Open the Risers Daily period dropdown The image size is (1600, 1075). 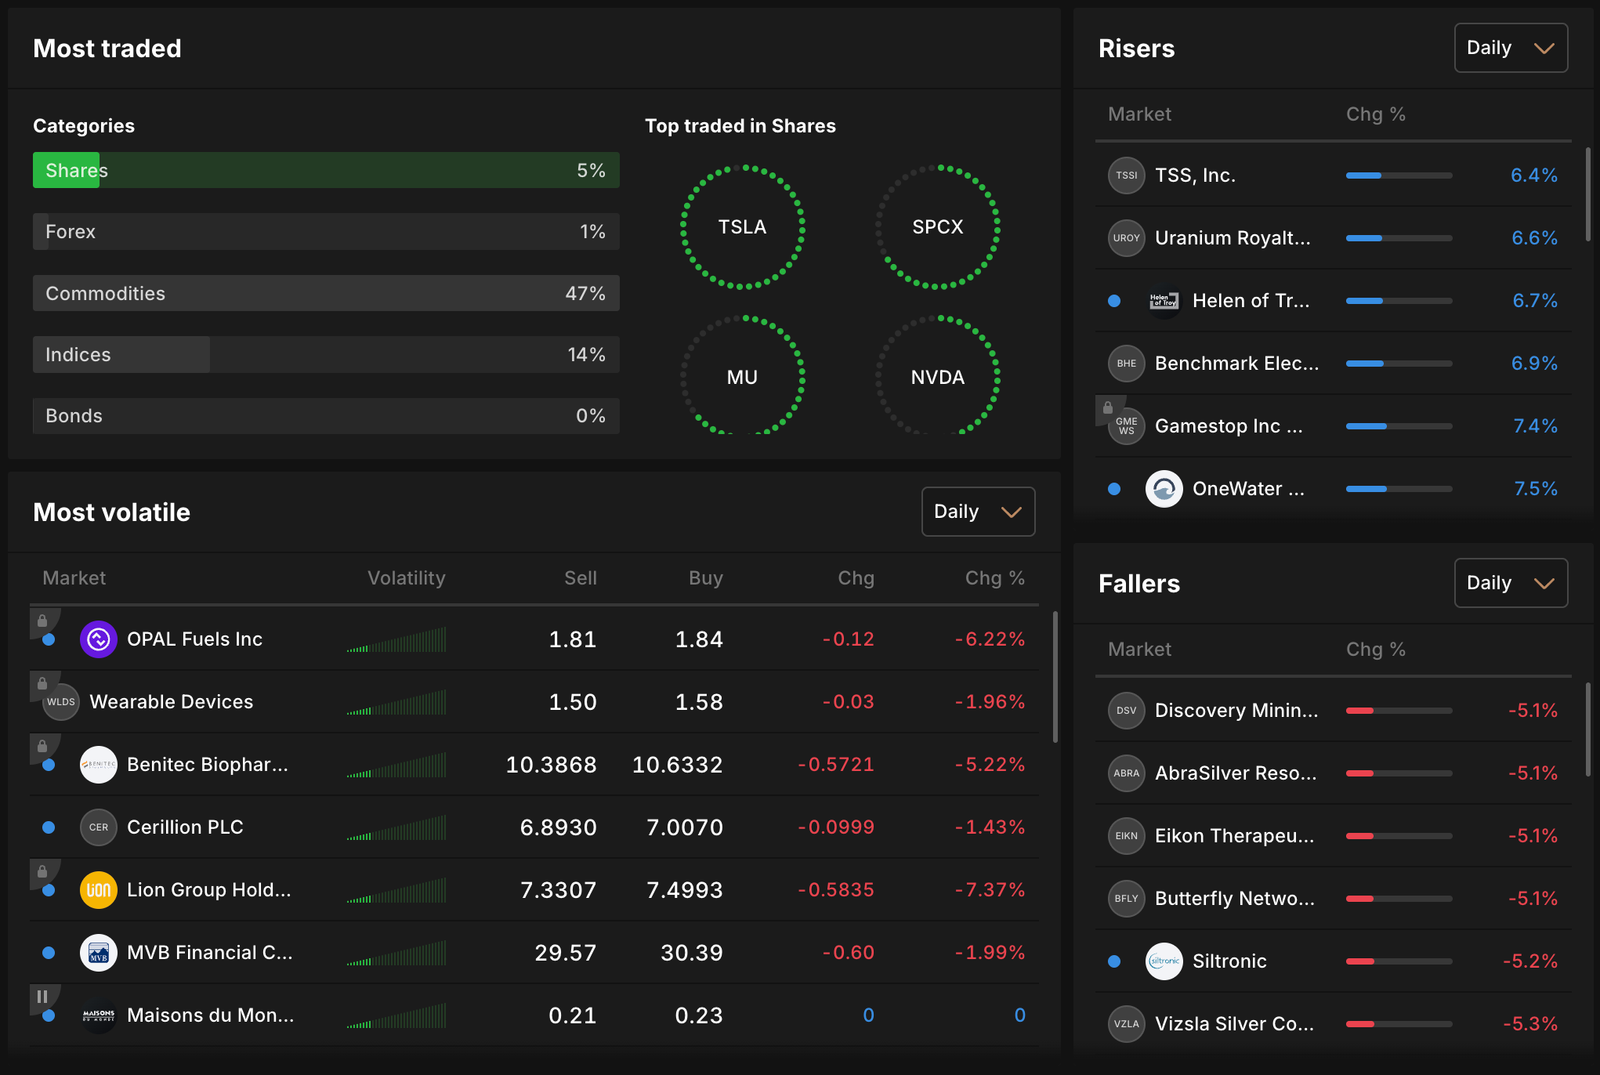click(1510, 48)
